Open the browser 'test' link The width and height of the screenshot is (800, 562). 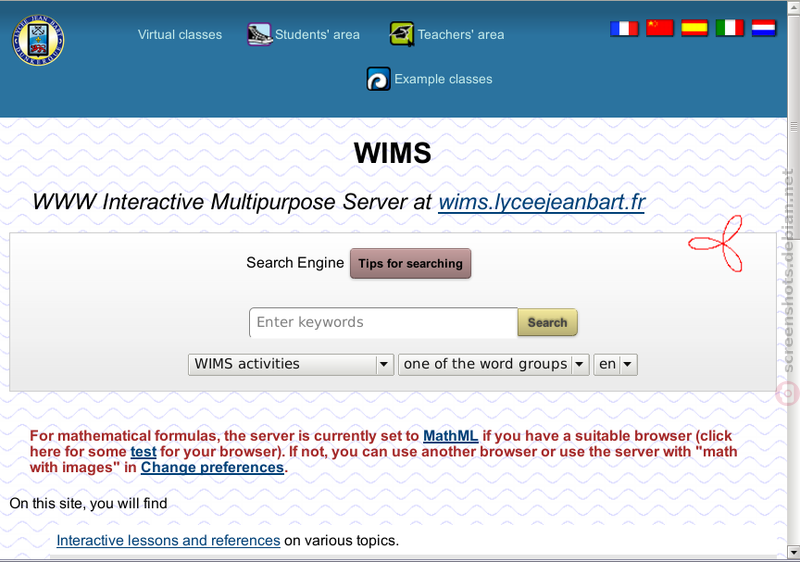pos(143,452)
